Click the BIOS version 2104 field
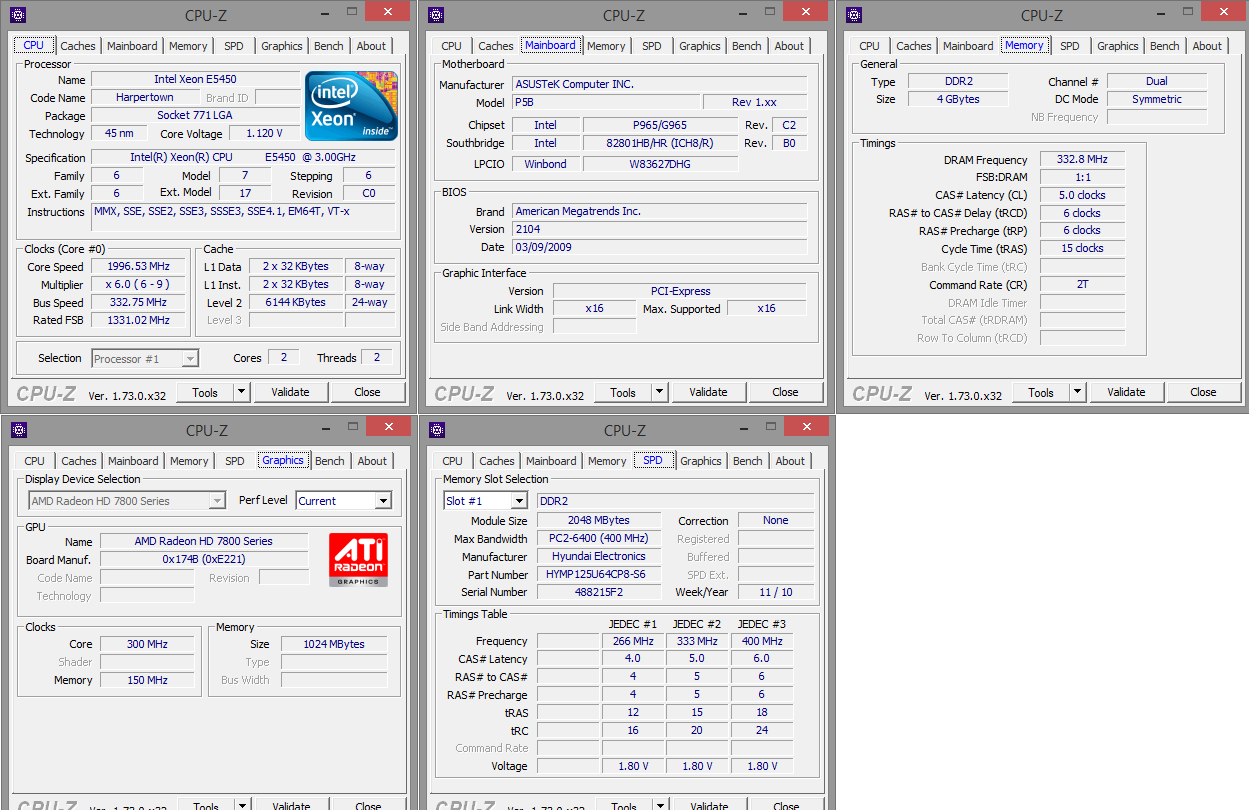1249x810 pixels. tap(659, 229)
